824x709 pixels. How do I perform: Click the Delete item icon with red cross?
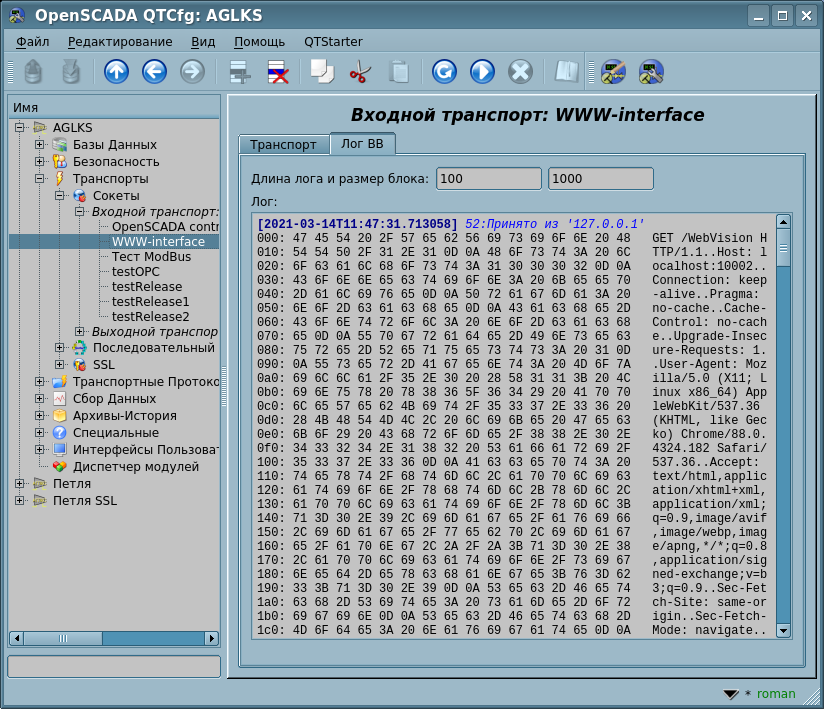coord(278,71)
